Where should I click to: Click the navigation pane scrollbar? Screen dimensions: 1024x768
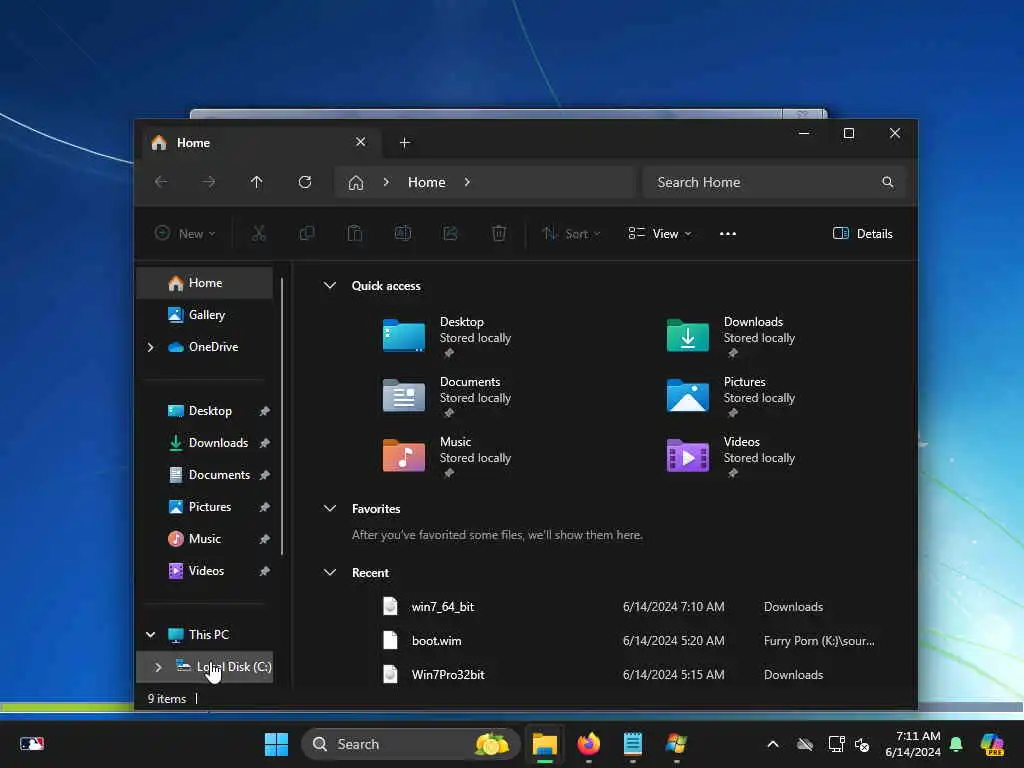(x=282, y=416)
